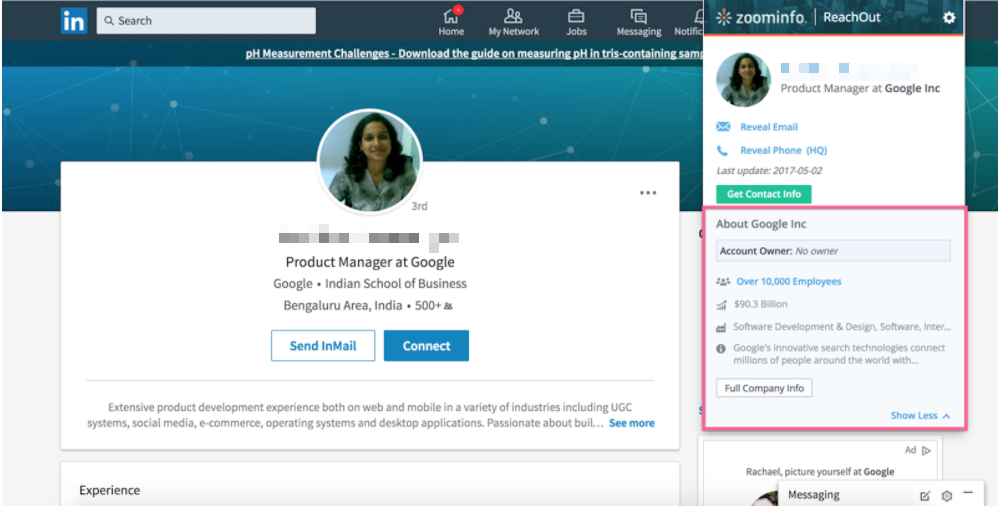Viewport: 998px width, 506px height.
Task: Expand summary with See more
Action: tap(631, 423)
